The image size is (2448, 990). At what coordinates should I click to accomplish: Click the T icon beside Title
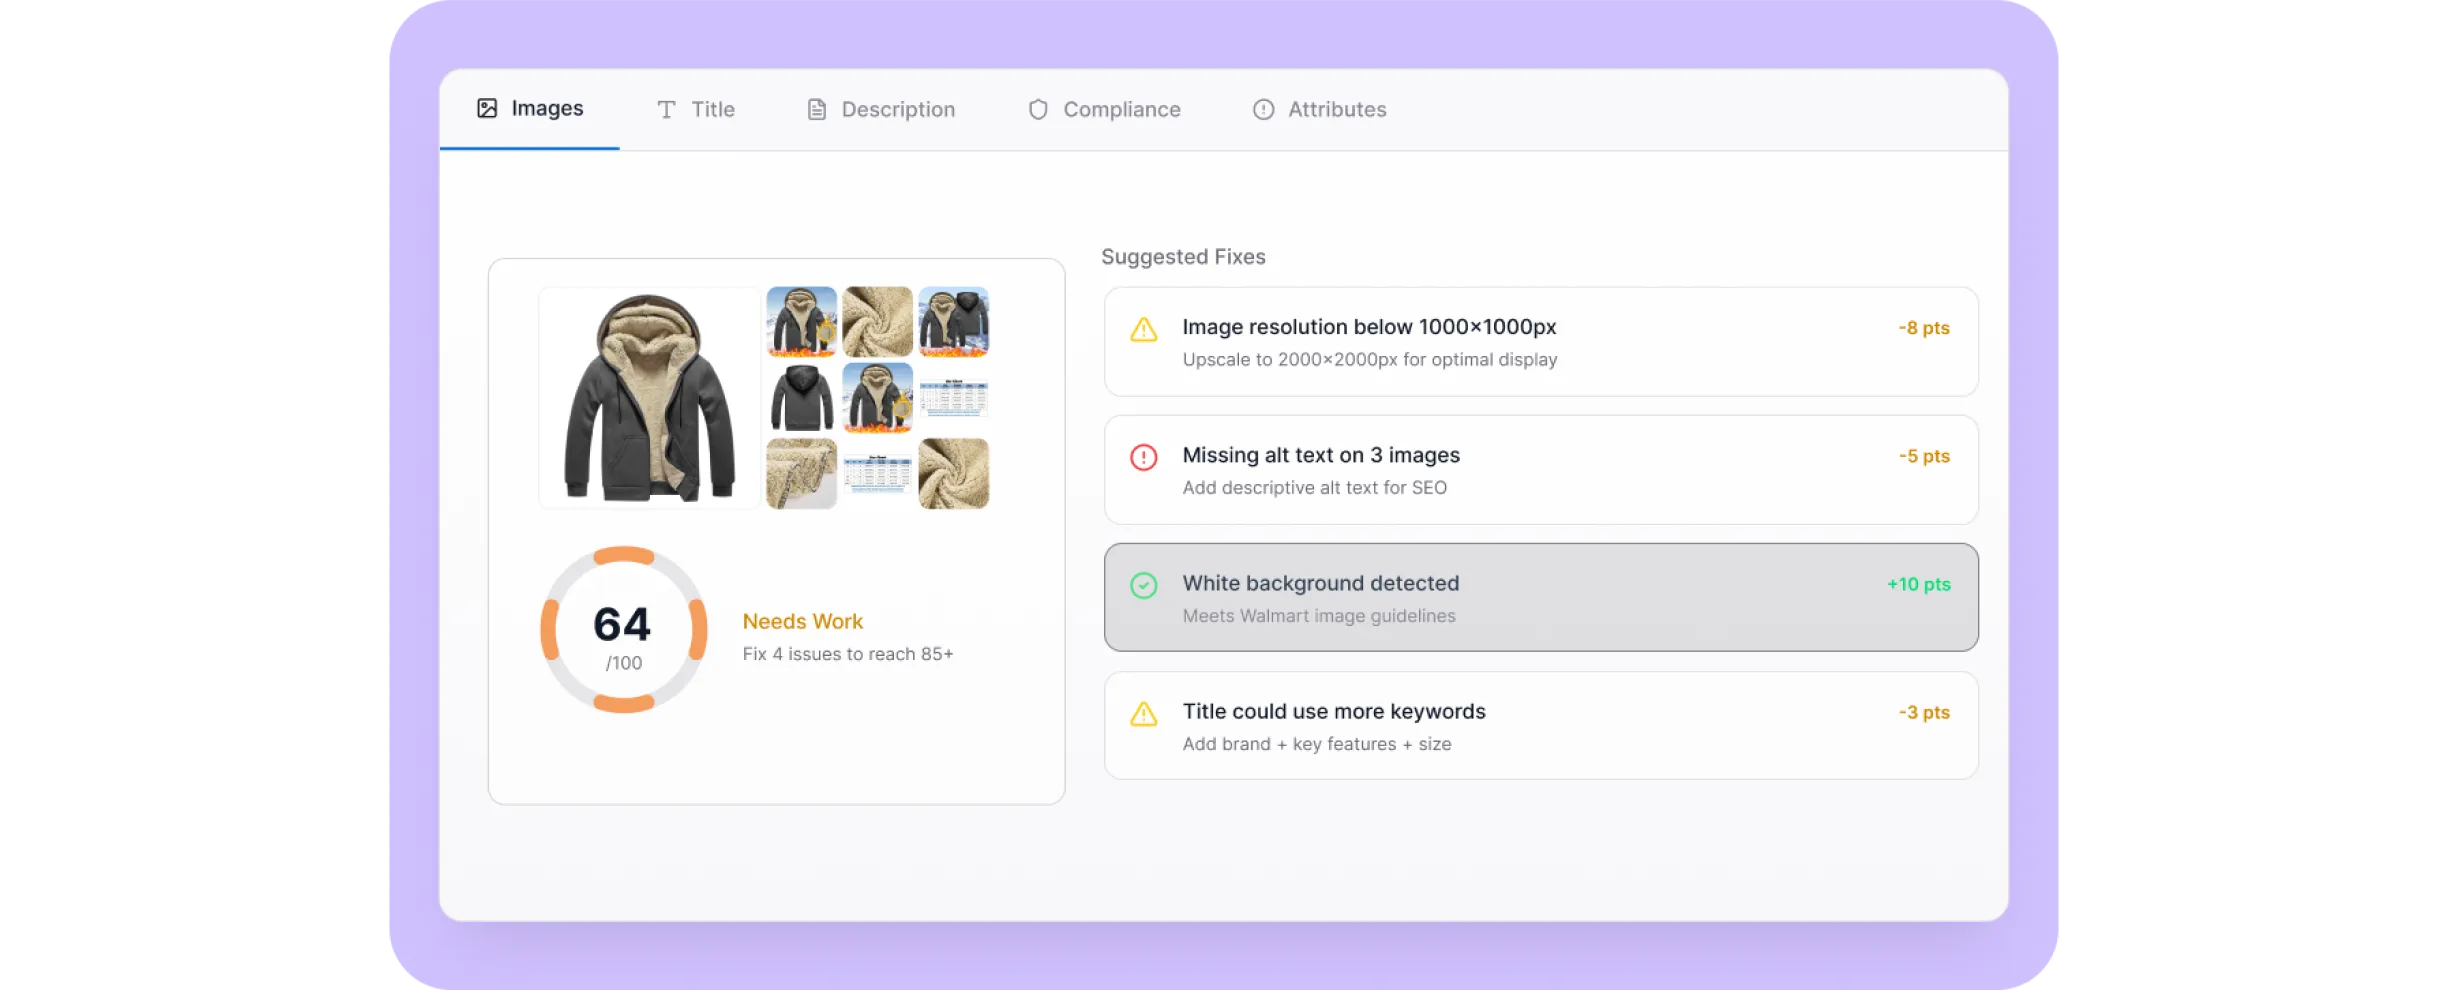coord(666,110)
